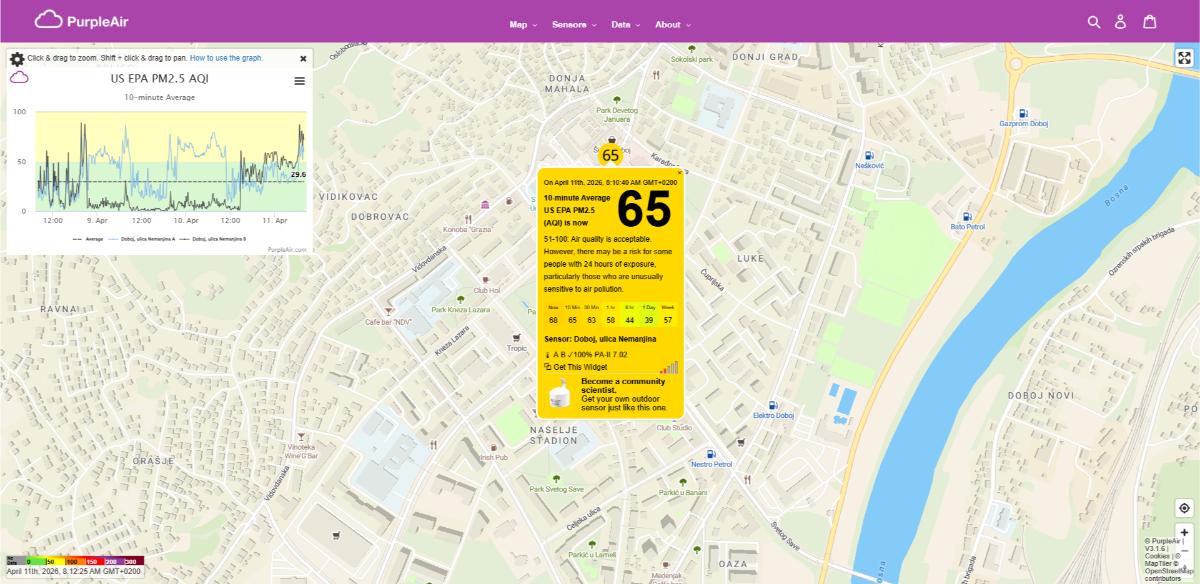Open the graph panel hamburger menu
Screen dimensions: 1200x584
pos(298,82)
